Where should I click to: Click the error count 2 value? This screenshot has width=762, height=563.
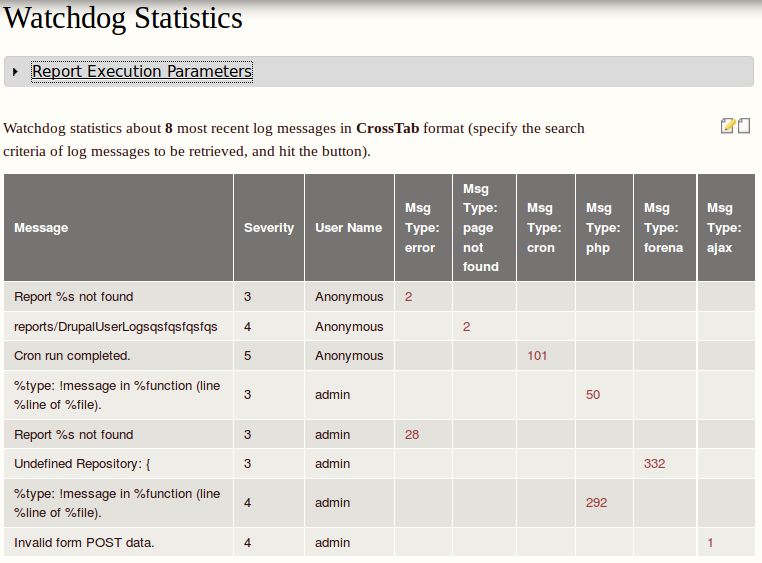tap(409, 297)
